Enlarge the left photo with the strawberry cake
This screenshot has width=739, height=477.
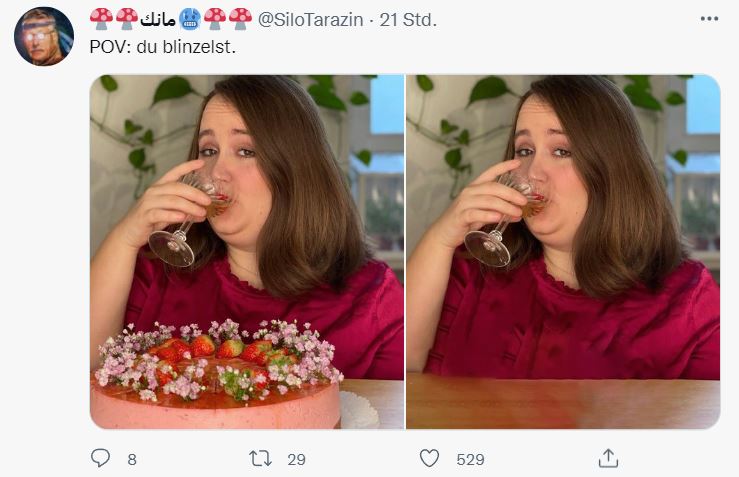pyautogui.click(x=246, y=251)
